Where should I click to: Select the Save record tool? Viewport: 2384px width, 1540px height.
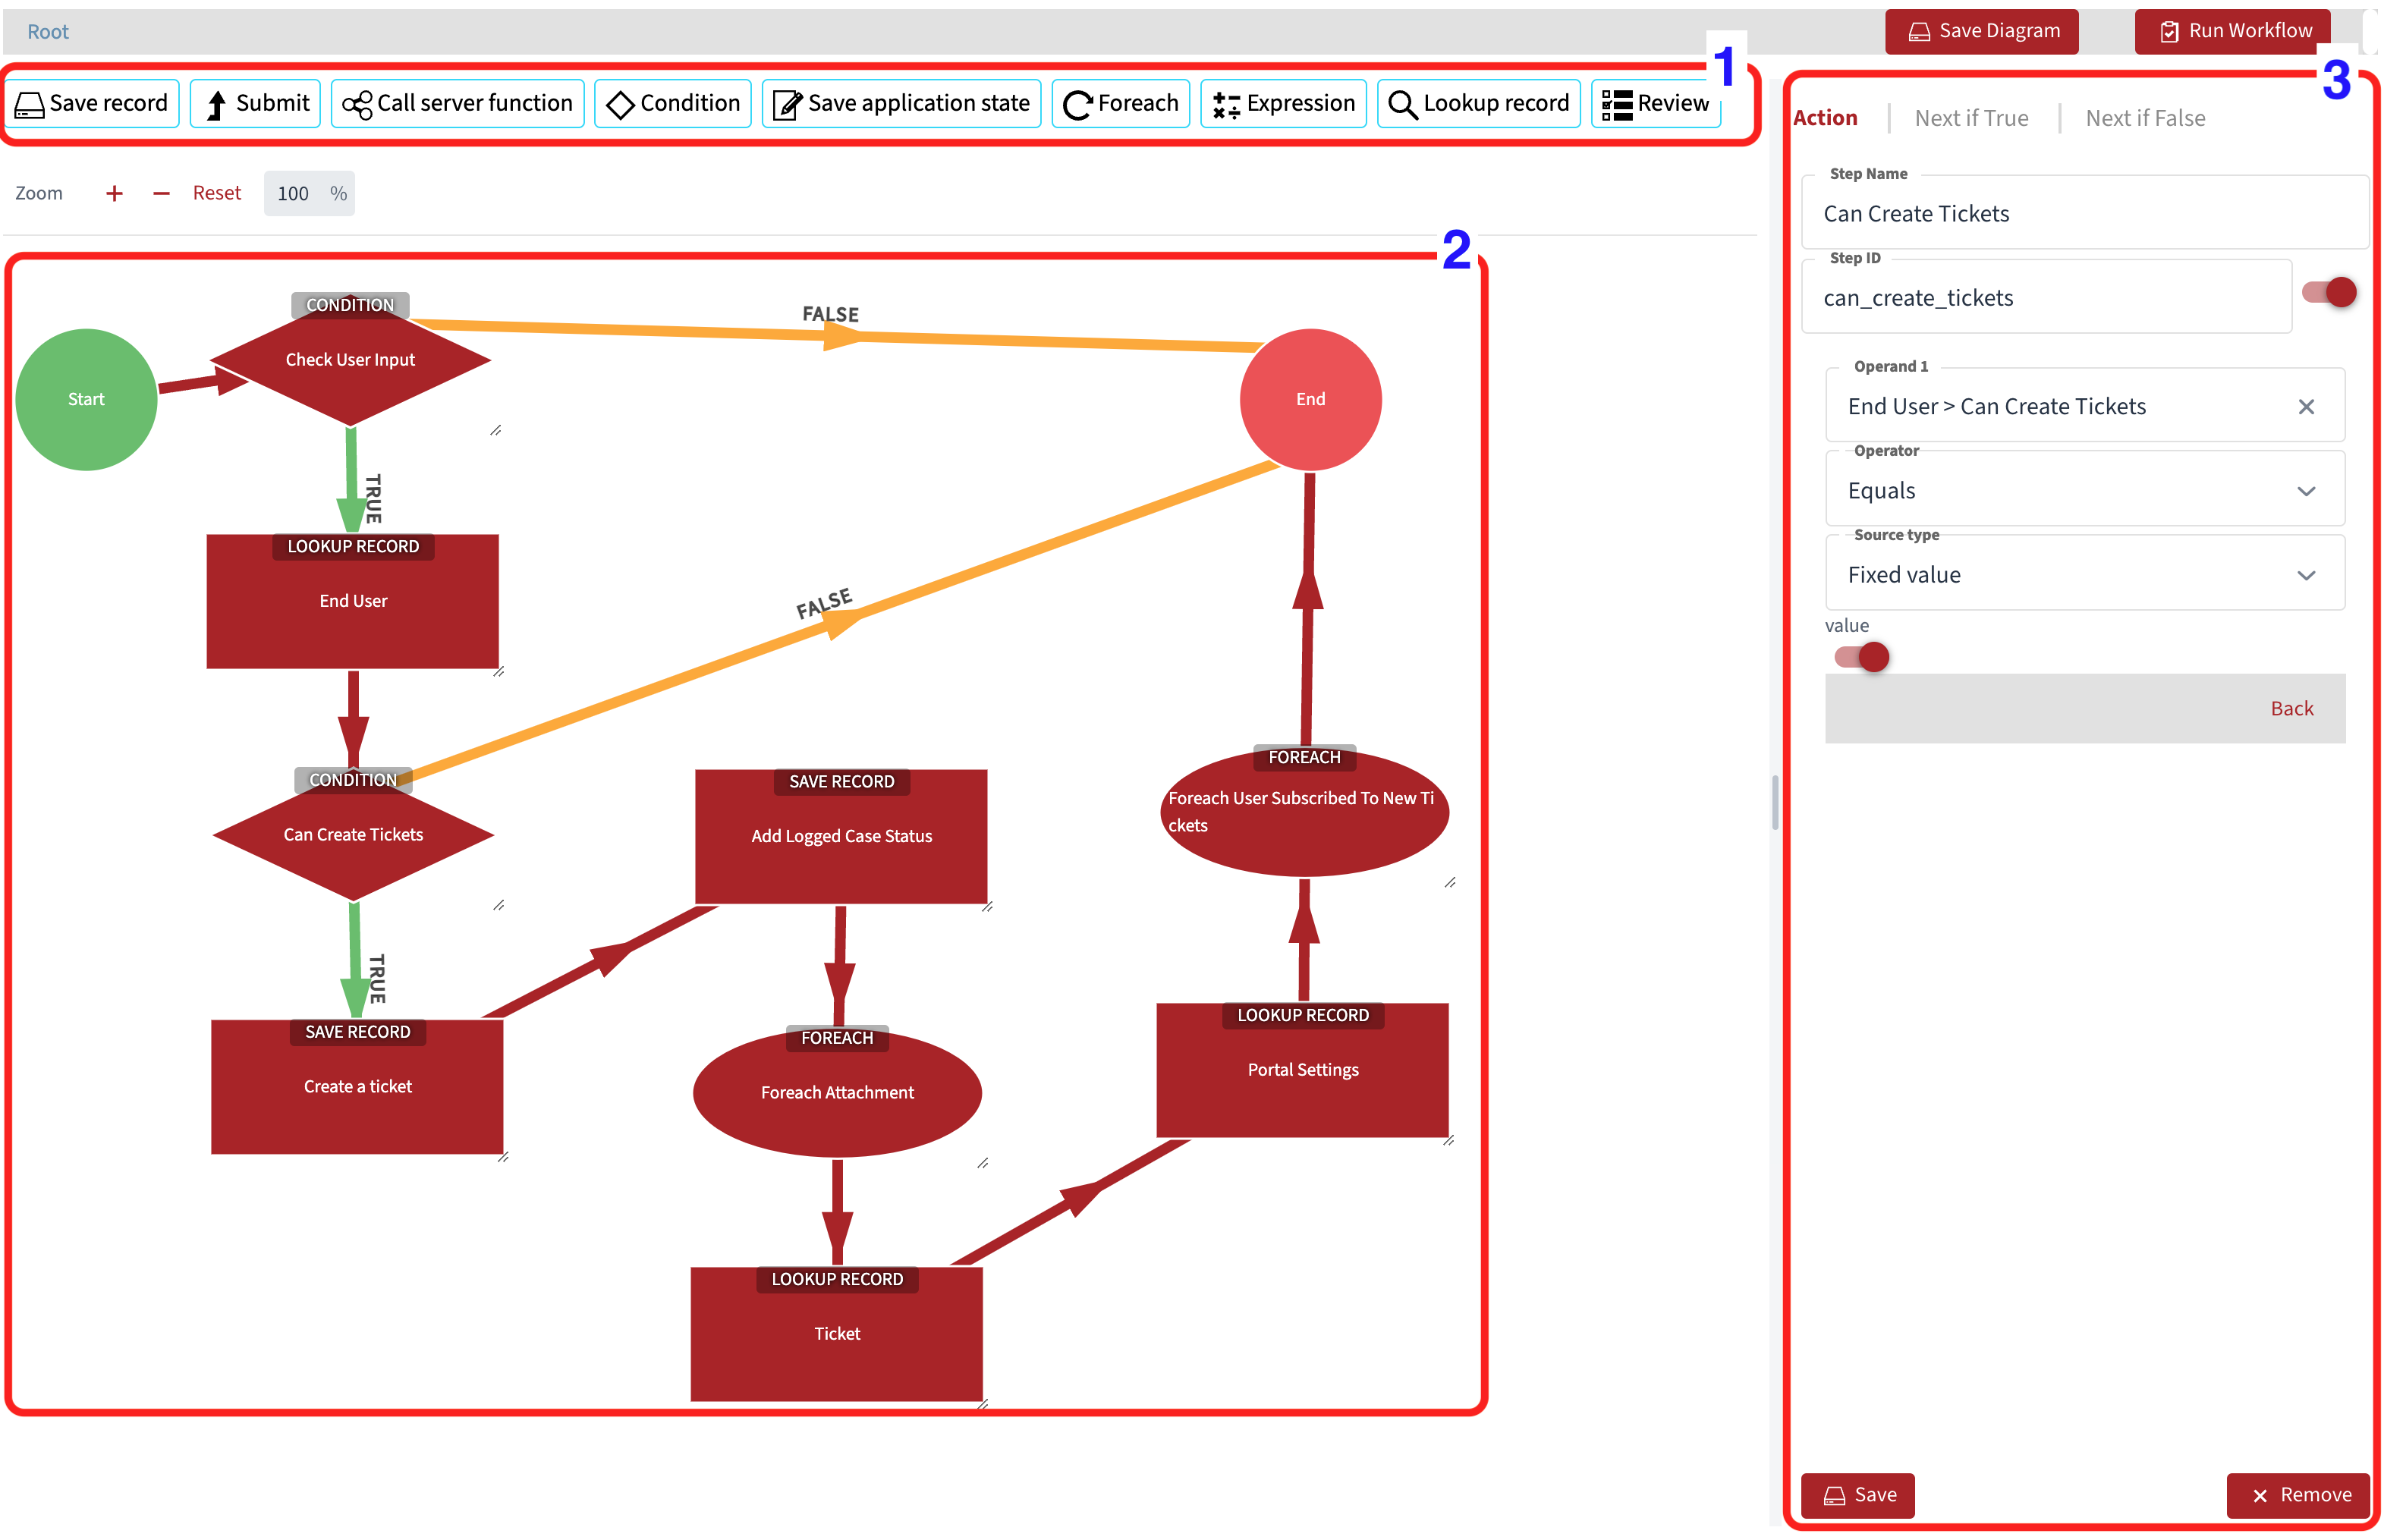pyautogui.click(x=91, y=103)
